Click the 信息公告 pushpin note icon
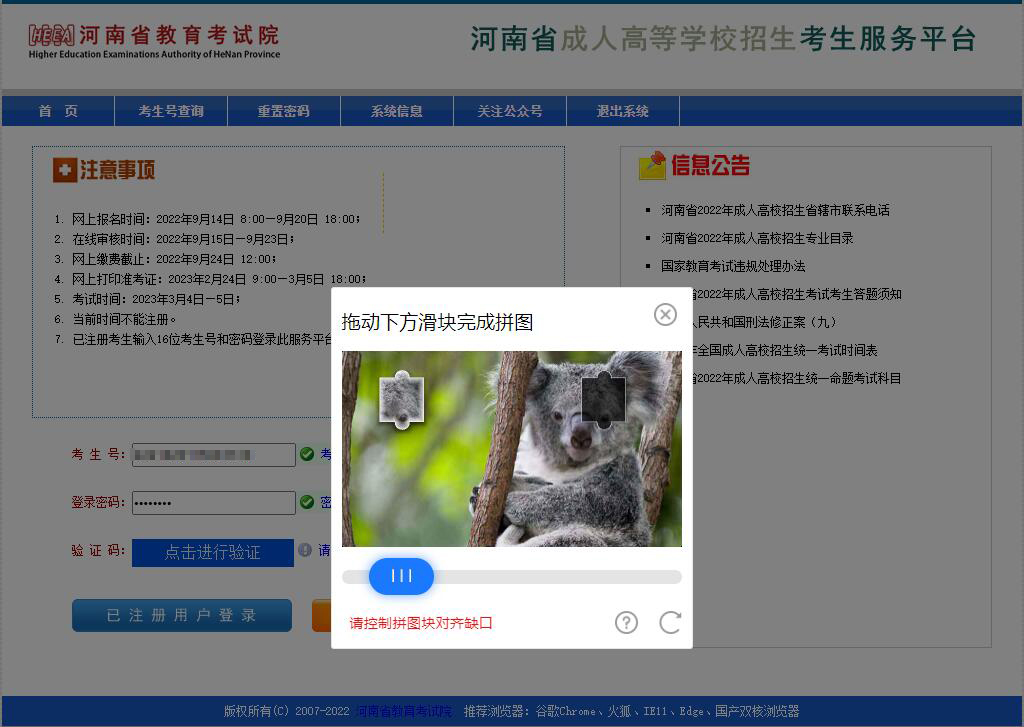1024x727 pixels. tap(652, 166)
